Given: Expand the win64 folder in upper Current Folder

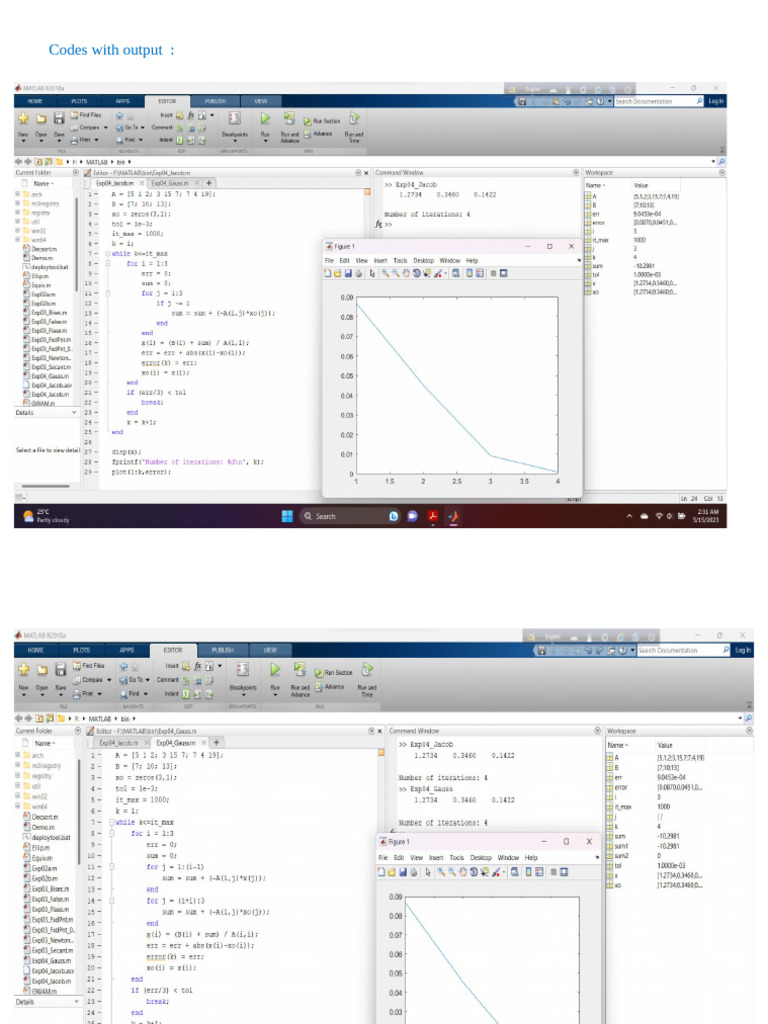Looking at the screenshot, I should 18,240.
